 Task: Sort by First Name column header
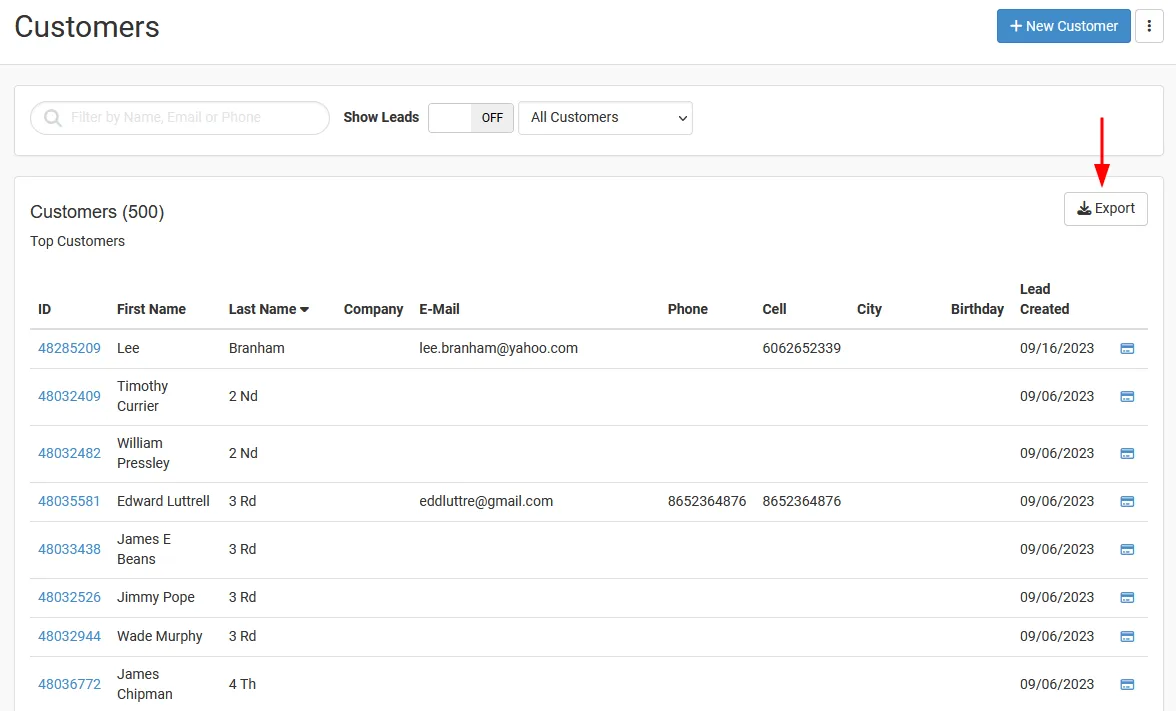pos(152,309)
